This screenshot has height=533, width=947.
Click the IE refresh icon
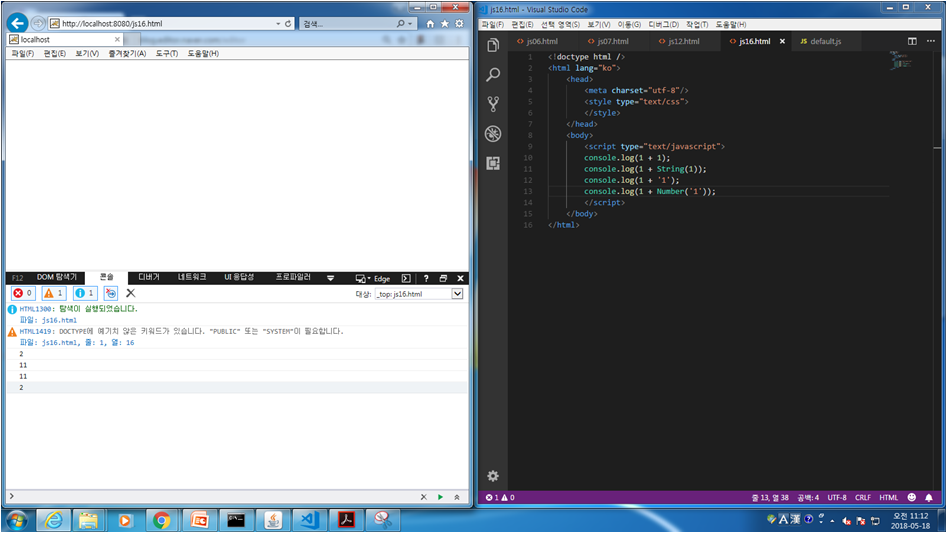click(288, 24)
